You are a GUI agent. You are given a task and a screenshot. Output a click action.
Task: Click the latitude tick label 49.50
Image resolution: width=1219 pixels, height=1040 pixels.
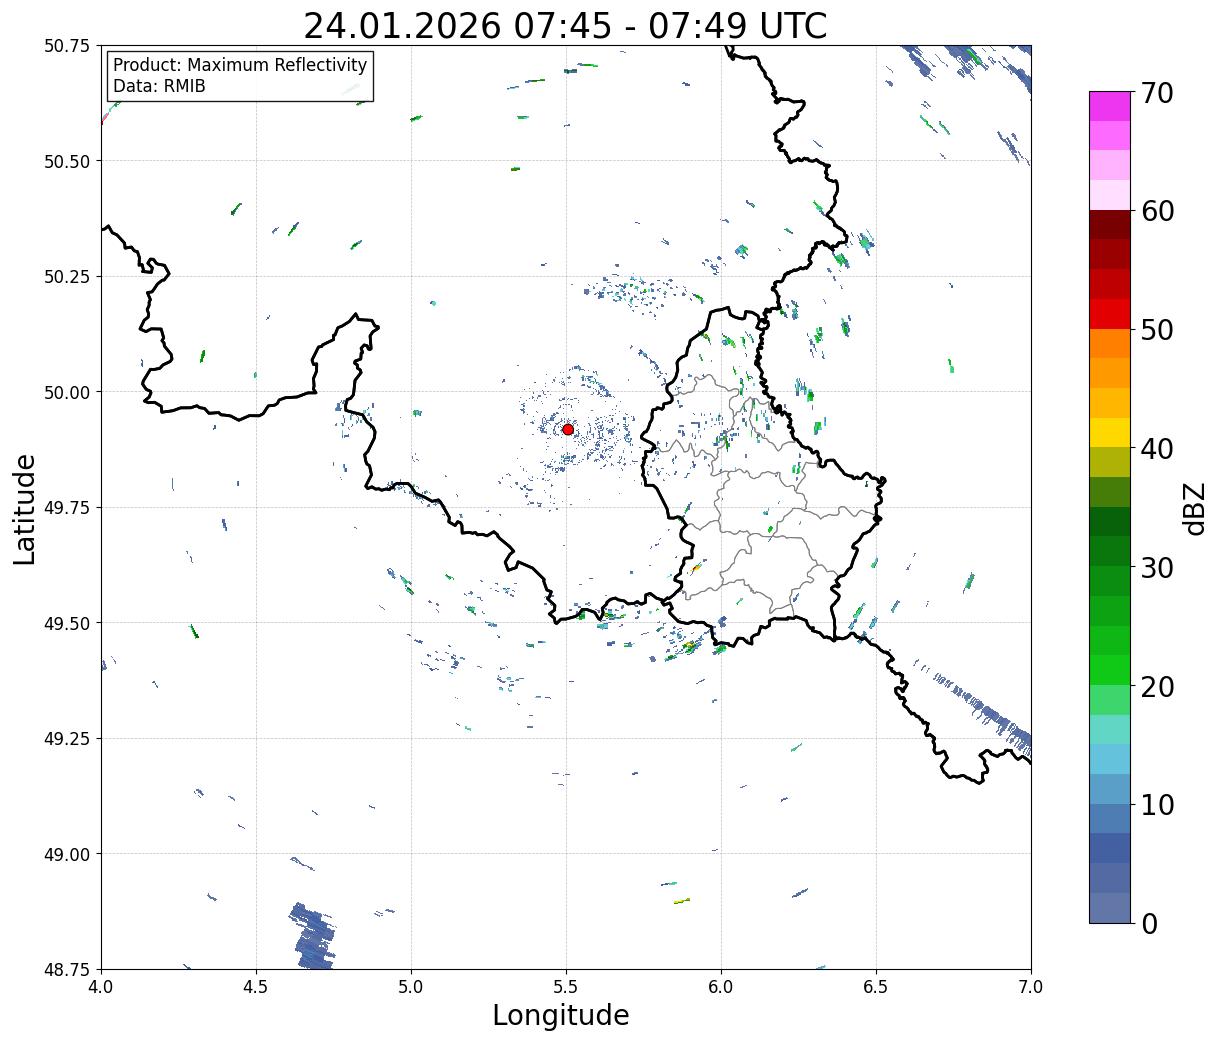(x=66, y=623)
